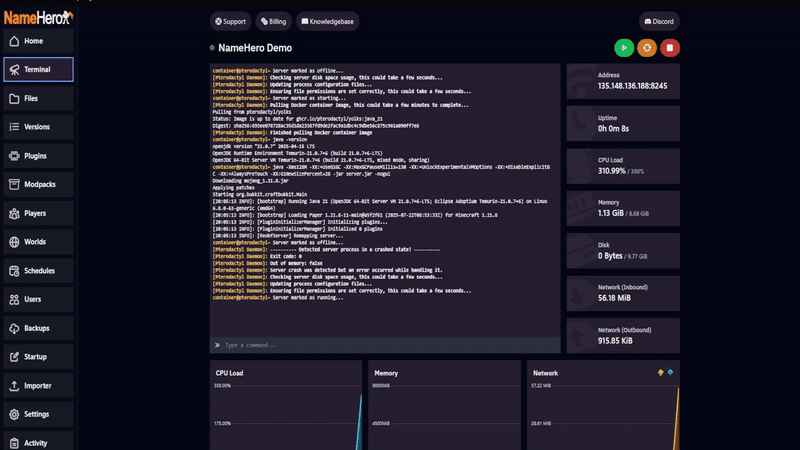Open the Discord link
Screen dimensions: 800x450
pyautogui.click(x=659, y=21)
